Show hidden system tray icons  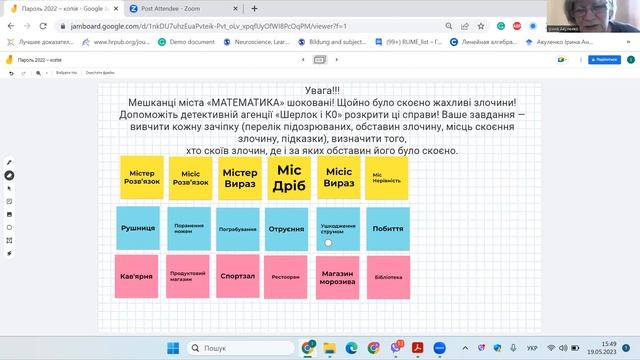[x=465, y=348]
